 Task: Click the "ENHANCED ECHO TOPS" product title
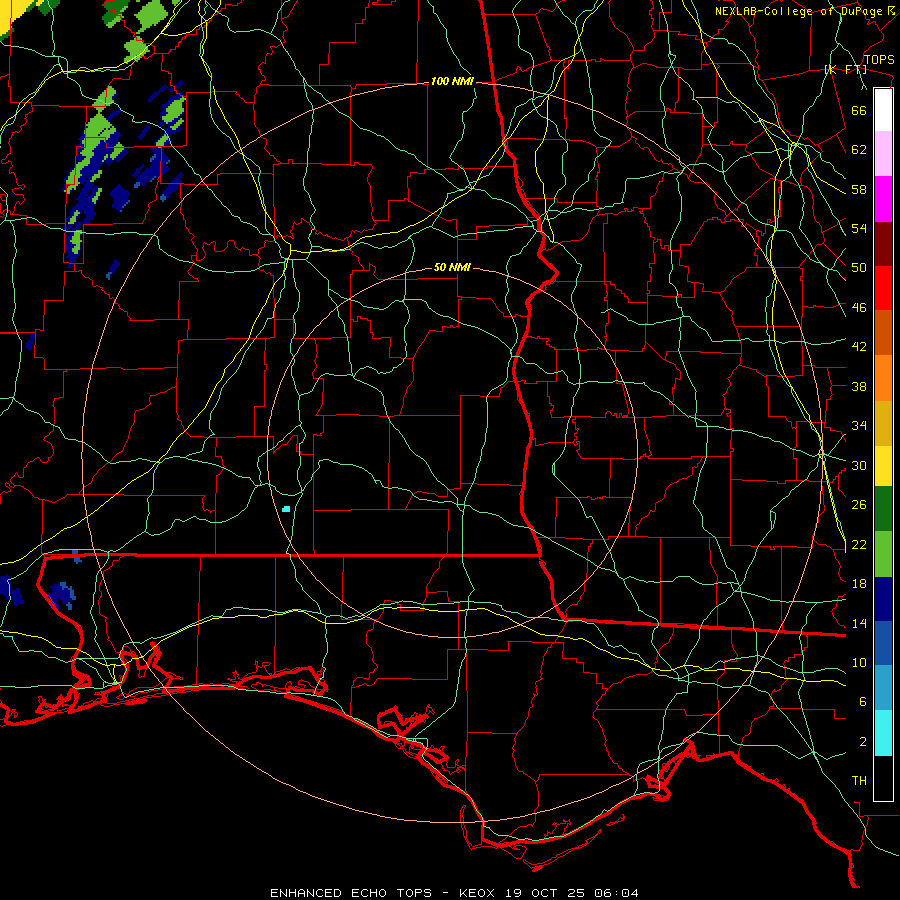coord(351,893)
